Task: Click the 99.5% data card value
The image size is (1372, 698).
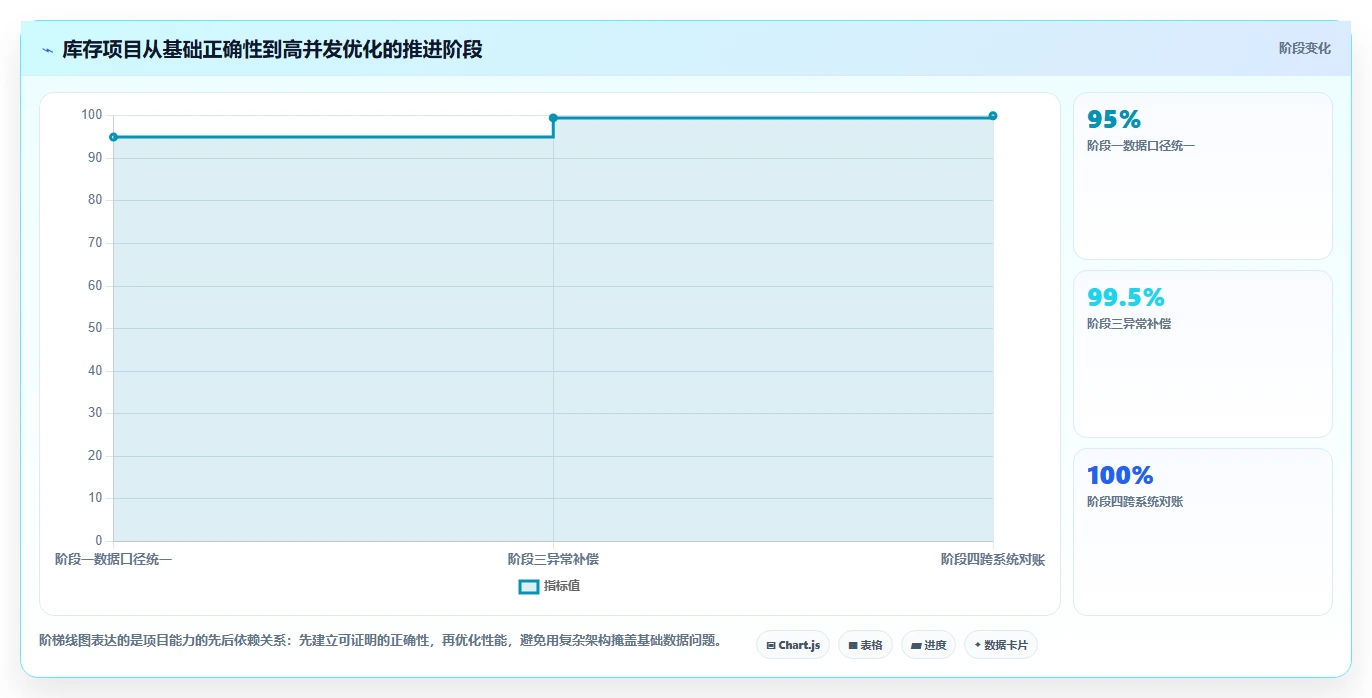Action: tap(1126, 298)
